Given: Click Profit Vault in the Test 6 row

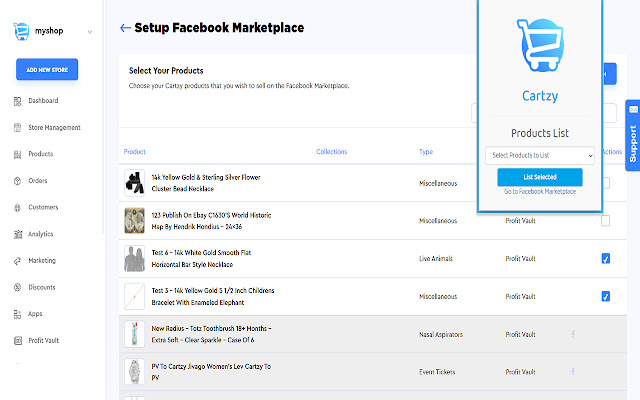Looking at the screenshot, I should (x=520, y=259).
